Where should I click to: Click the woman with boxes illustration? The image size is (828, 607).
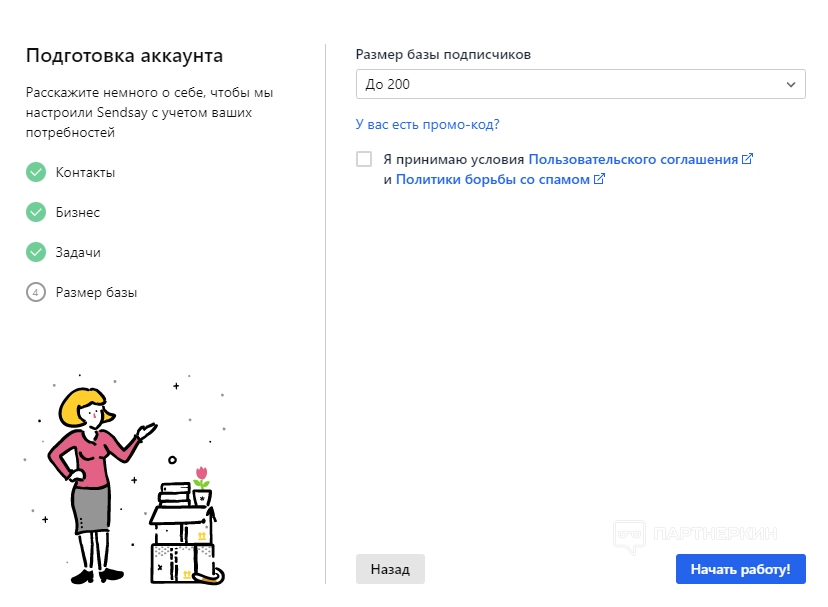(130, 480)
